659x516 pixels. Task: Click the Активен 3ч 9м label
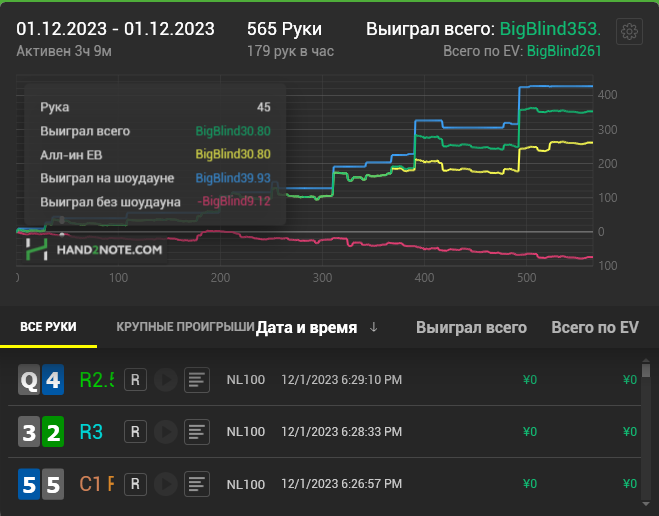coord(64,51)
